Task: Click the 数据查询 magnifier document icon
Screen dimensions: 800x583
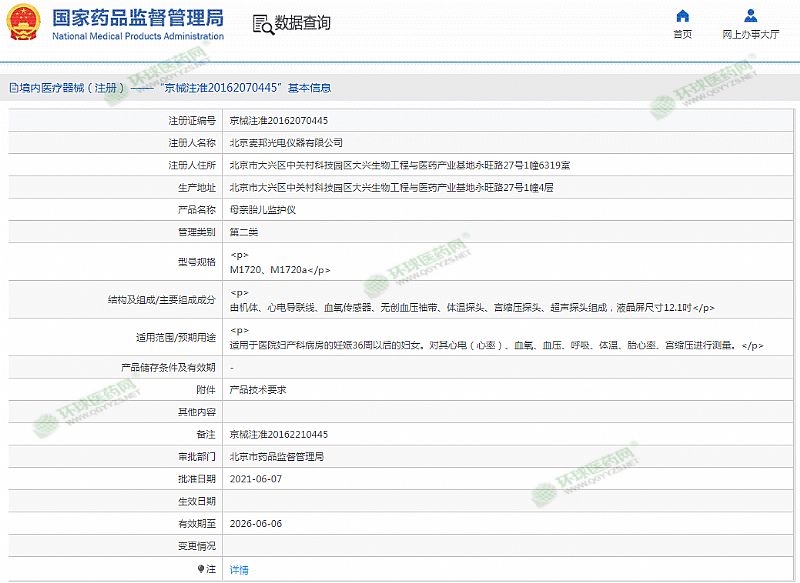Action: 261,23
